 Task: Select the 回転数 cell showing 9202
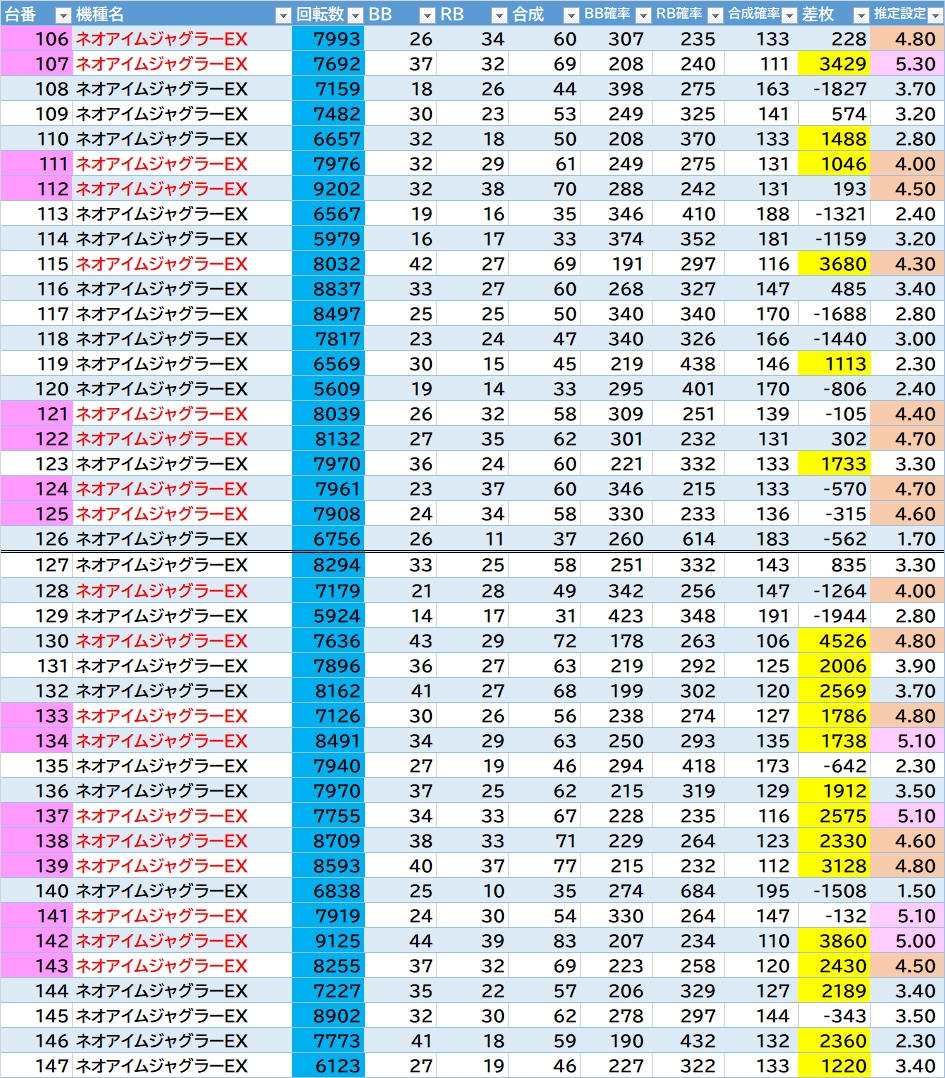coord(329,189)
